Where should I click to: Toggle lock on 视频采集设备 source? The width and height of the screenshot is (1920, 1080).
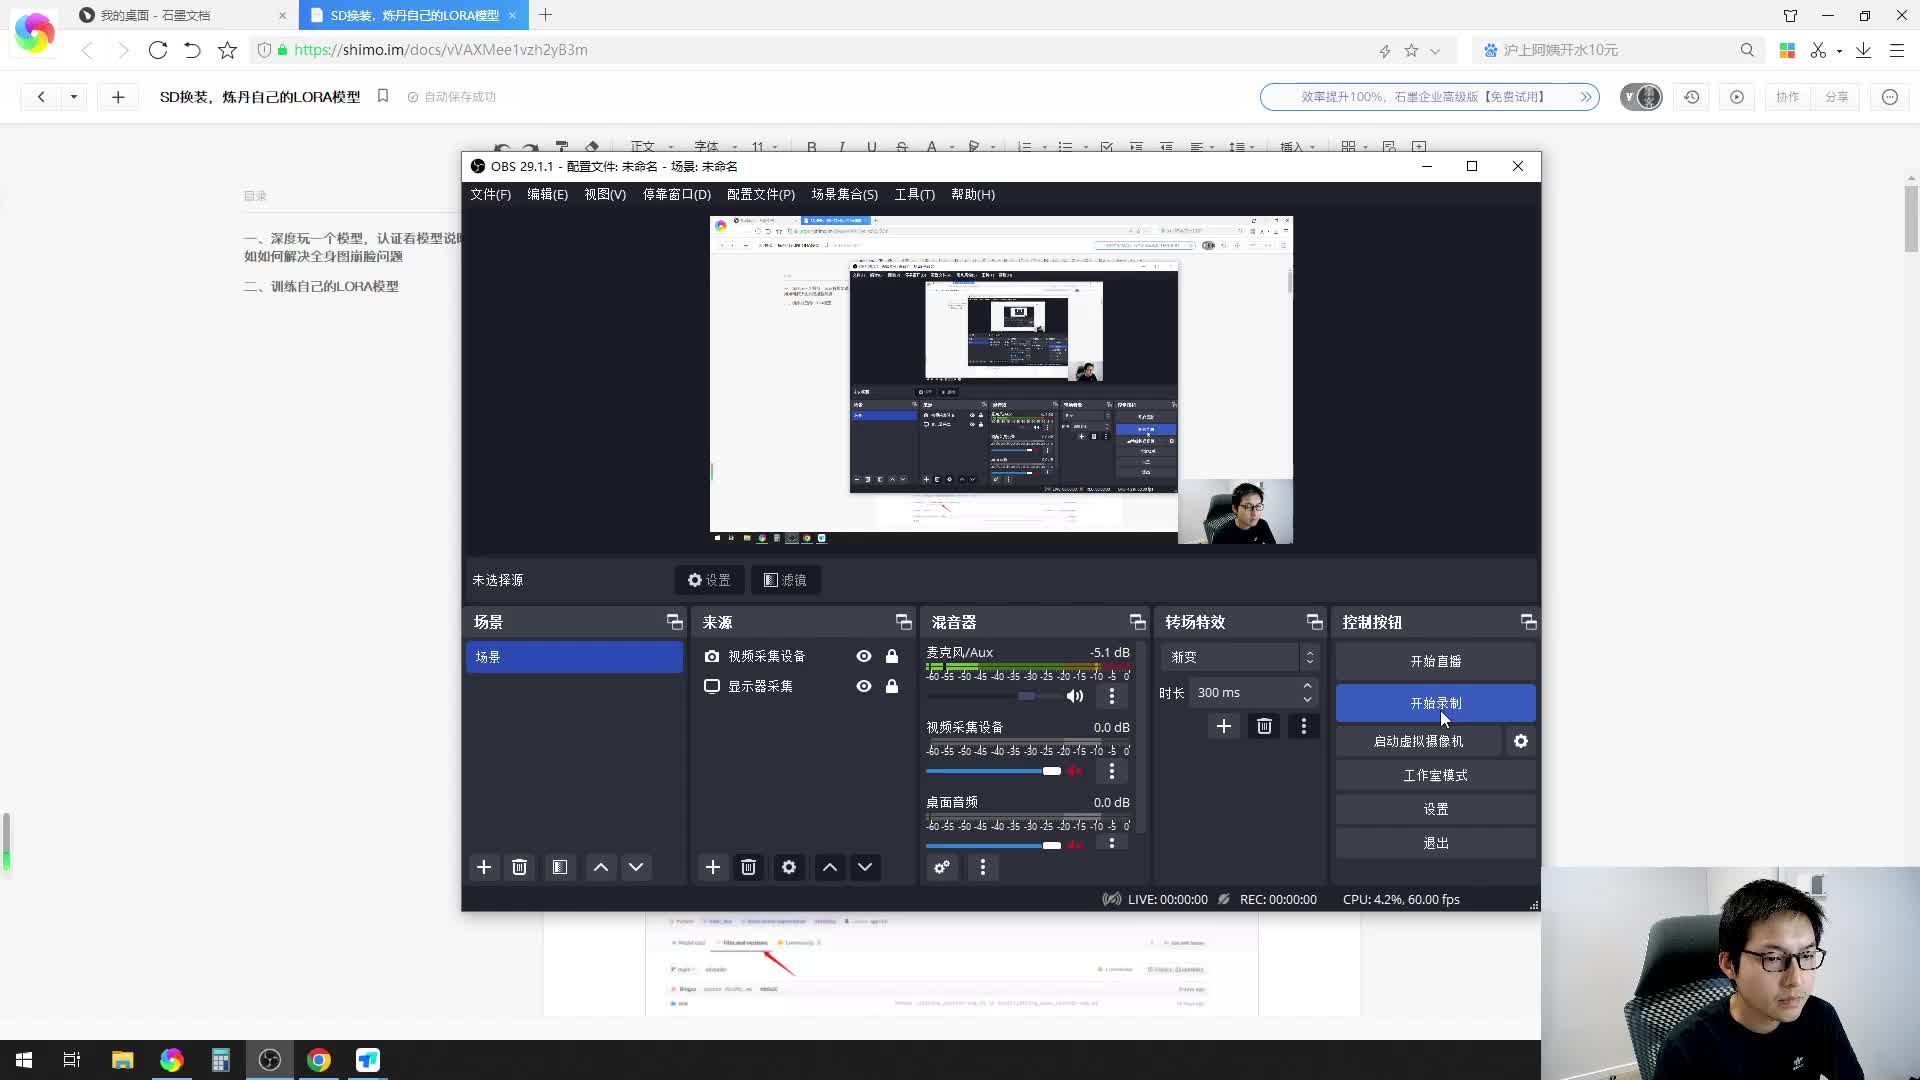[892, 656]
